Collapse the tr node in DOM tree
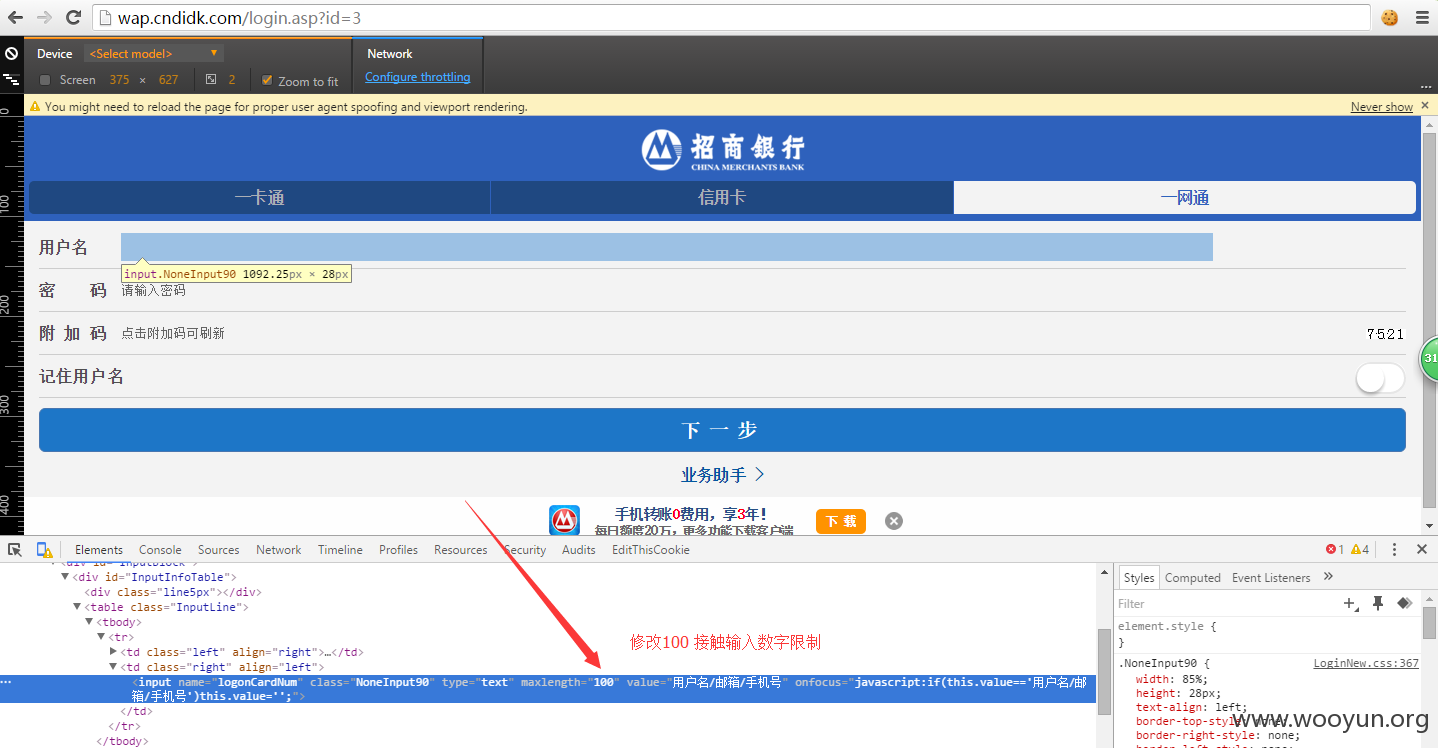Screen dimensions: 1438x748 point(101,637)
